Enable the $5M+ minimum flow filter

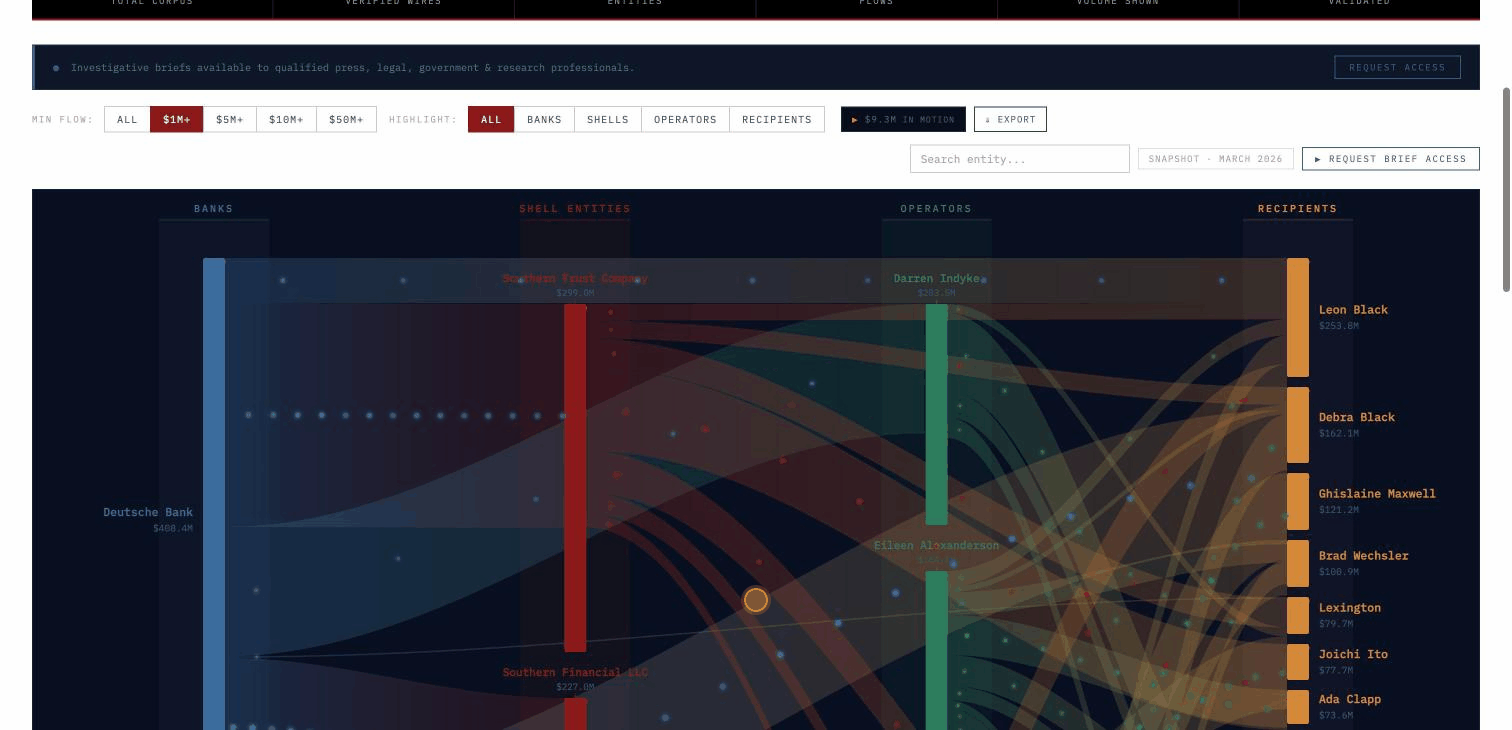[230, 119]
